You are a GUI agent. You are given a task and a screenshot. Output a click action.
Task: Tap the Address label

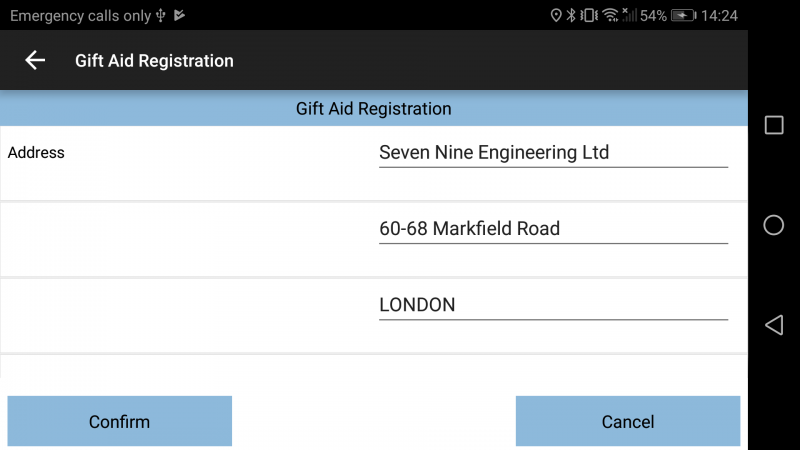tap(36, 153)
